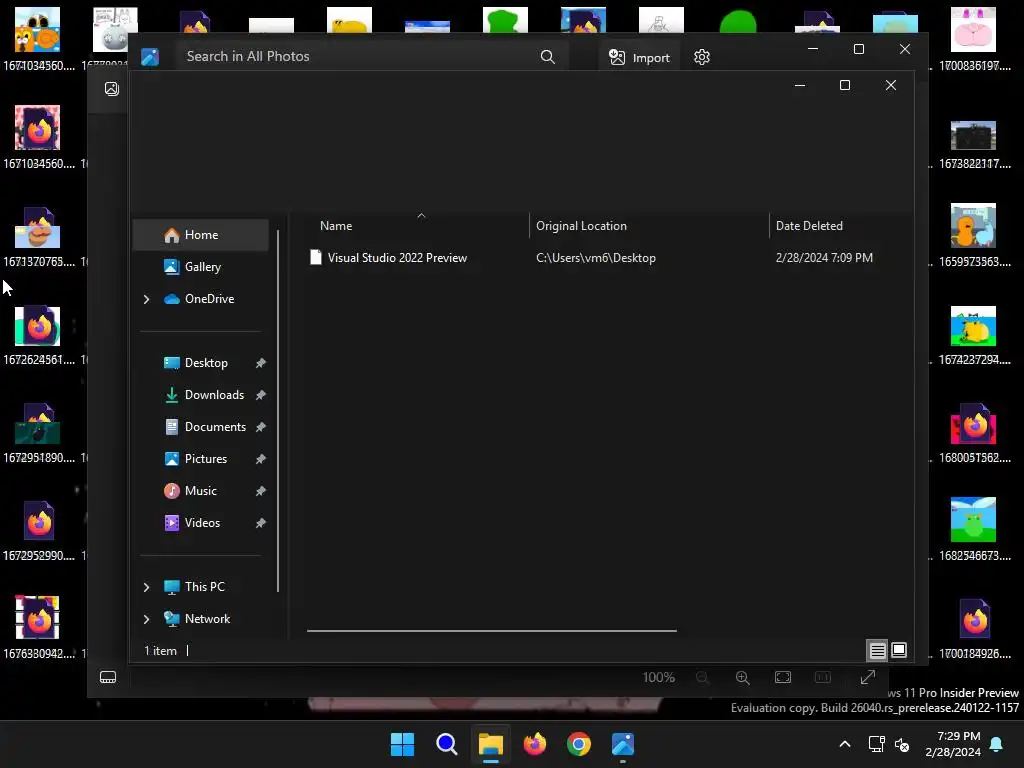1024x768 pixels.
Task: Select Network in the sidebar
Action: 207,619
